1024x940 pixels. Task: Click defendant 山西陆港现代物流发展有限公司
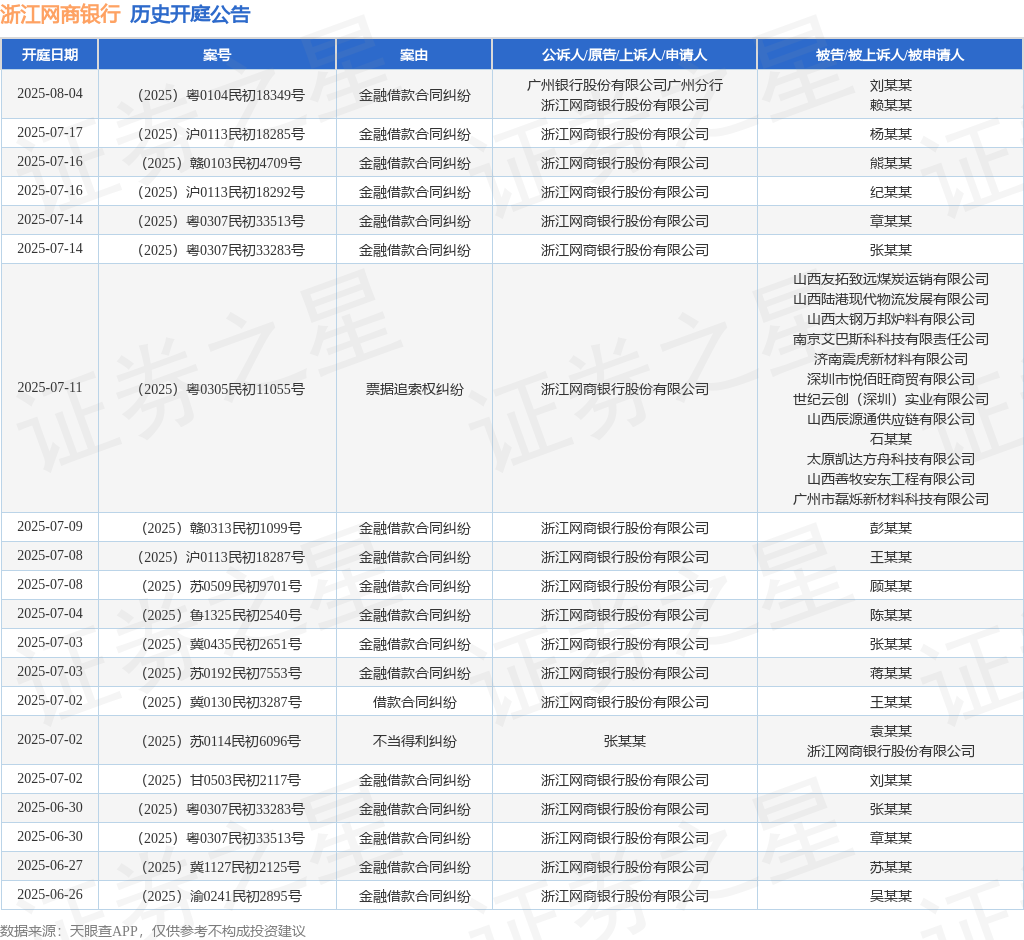890,299
